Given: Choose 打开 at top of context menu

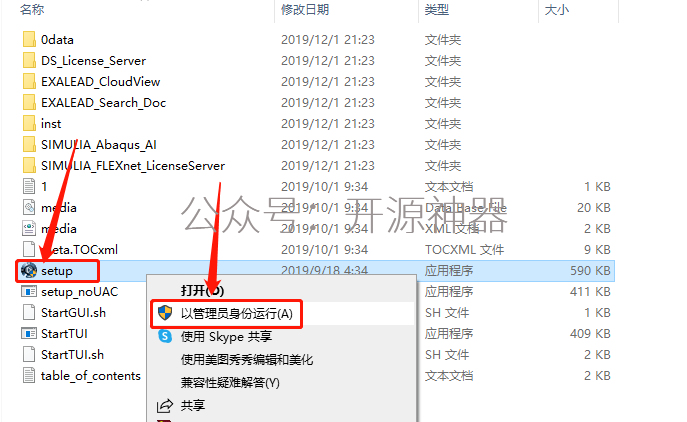Looking at the screenshot, I should point(202,291).
